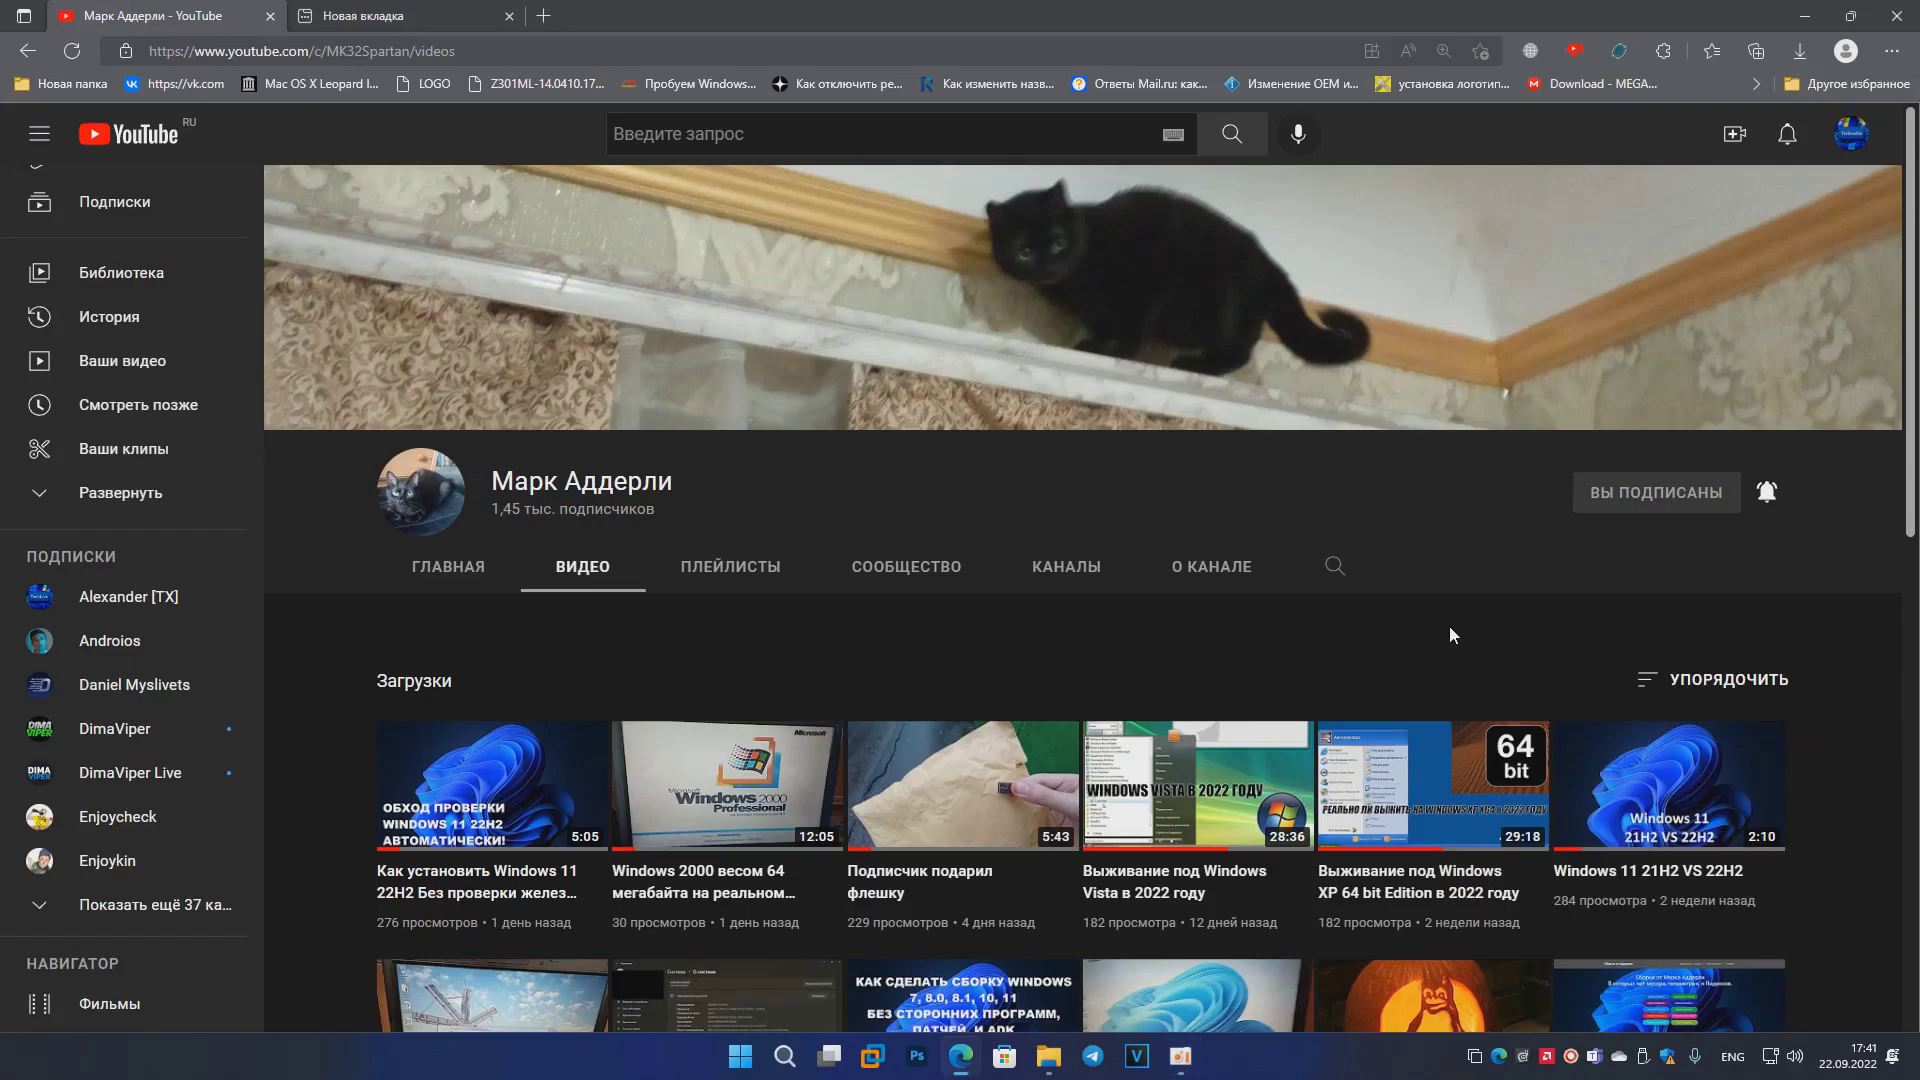Open the УПОРЯДОЧИТЬ sort dropdown
Viewport: 1920px width, 1080px height.
[x=1712, y=680]
